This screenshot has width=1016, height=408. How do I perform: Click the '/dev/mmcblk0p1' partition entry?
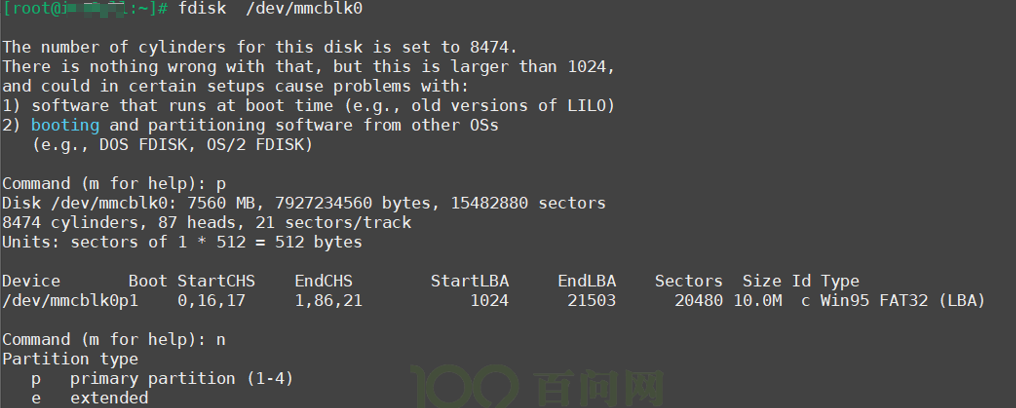(x=71, y=300)
